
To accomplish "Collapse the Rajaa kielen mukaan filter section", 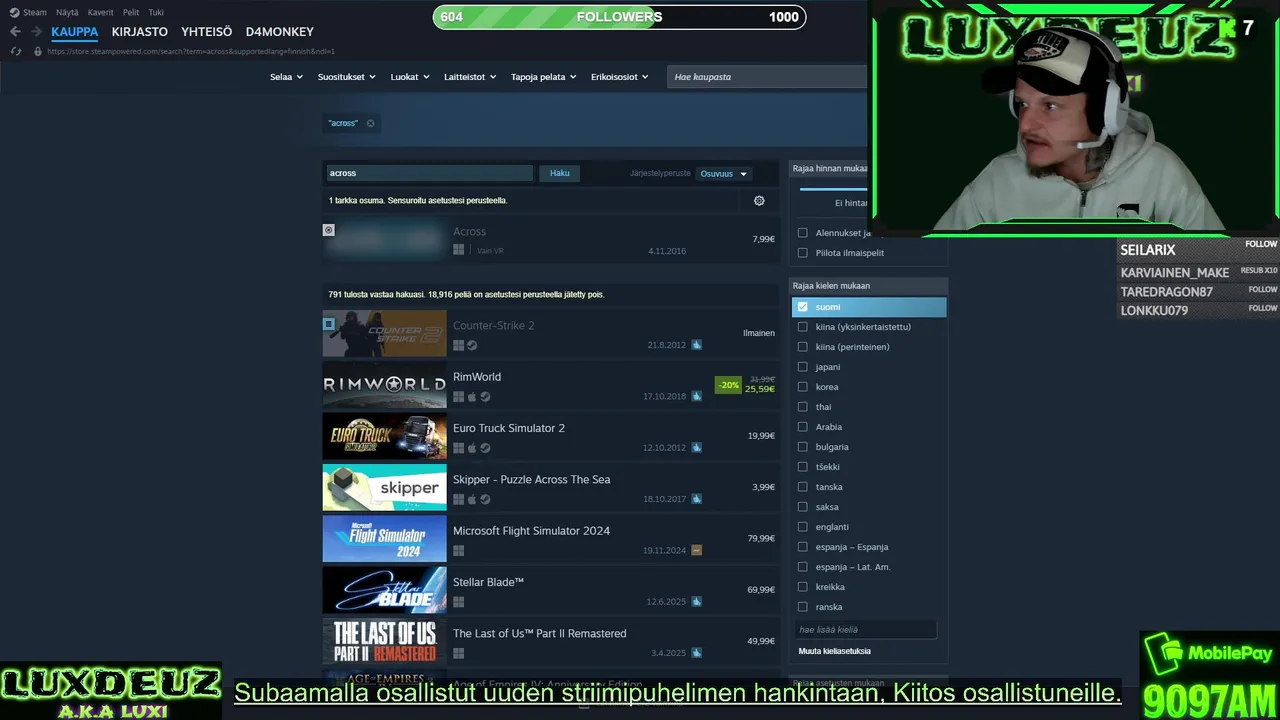I will [868, 286].
